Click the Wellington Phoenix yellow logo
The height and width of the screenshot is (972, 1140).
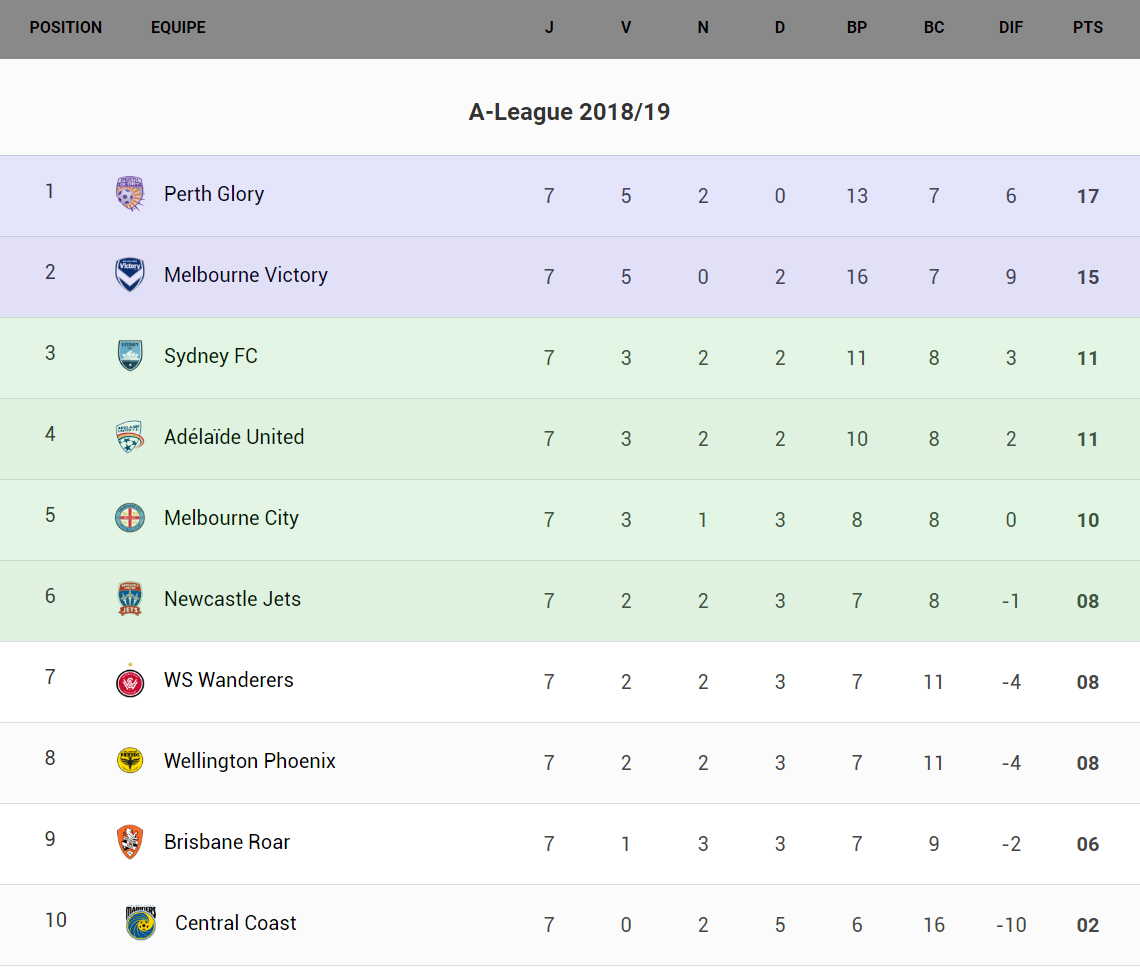point(130,761)
